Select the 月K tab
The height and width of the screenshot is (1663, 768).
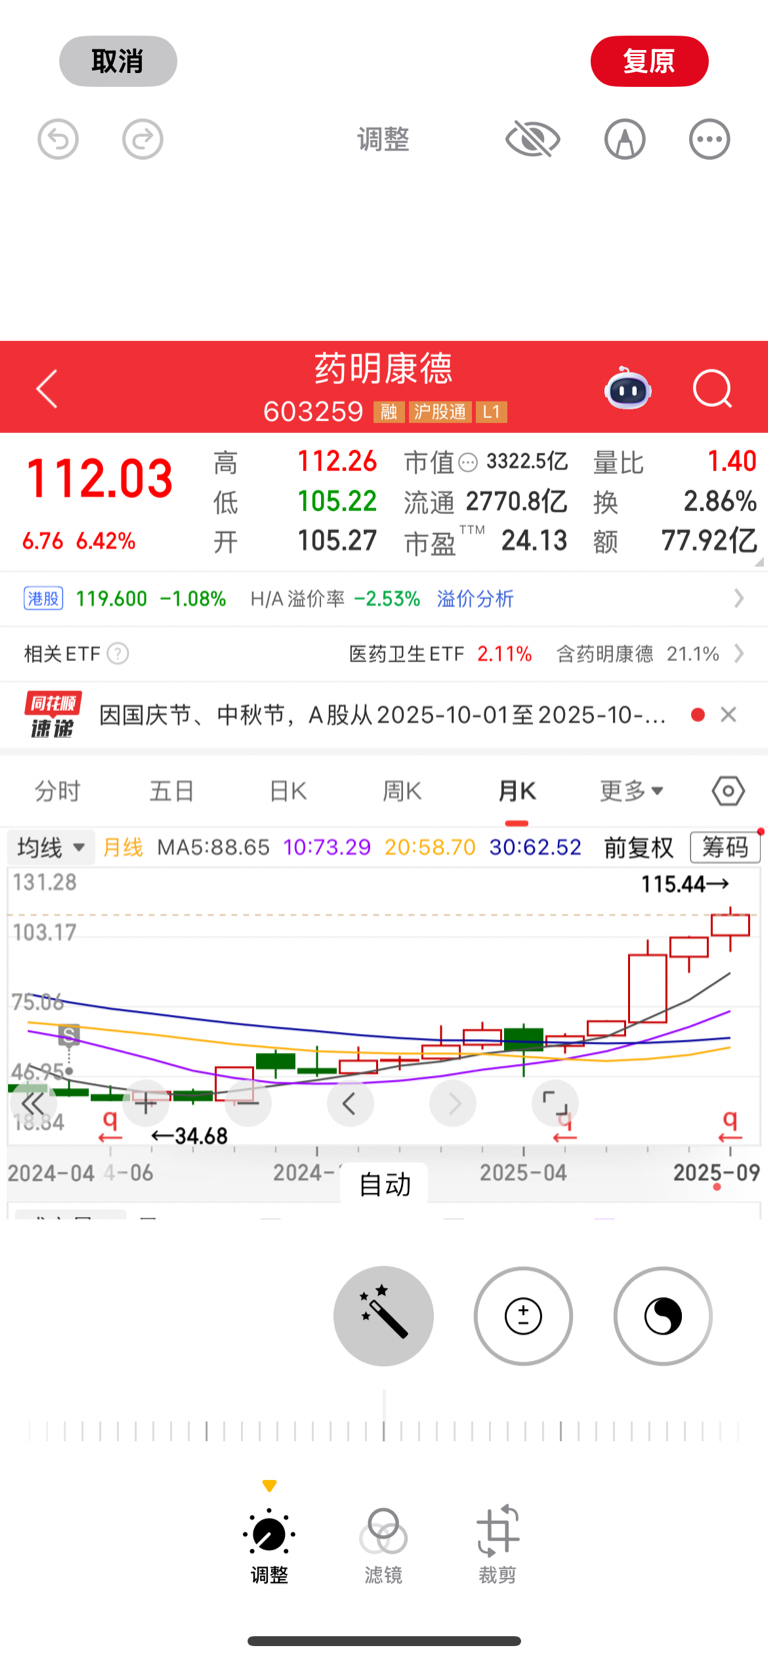point(517,791)
